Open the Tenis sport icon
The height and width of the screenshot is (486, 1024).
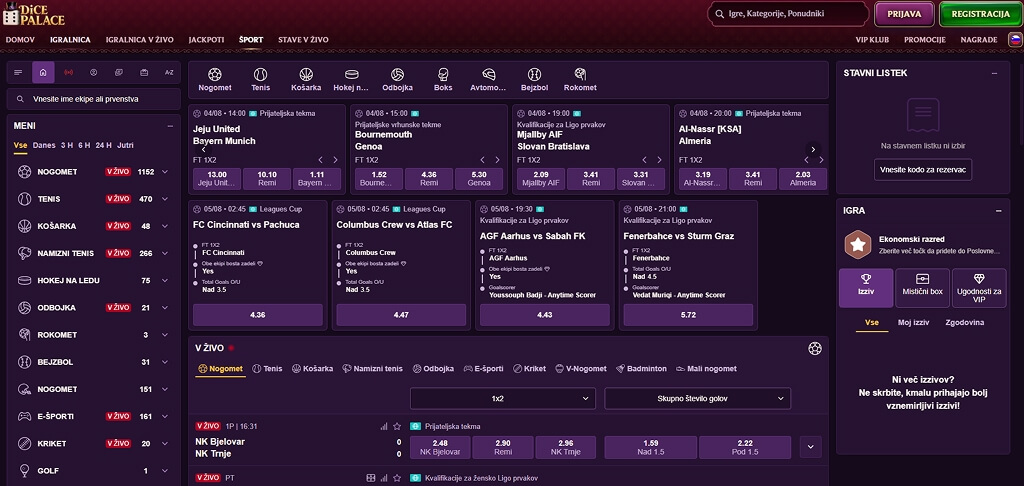click(261, 74)
